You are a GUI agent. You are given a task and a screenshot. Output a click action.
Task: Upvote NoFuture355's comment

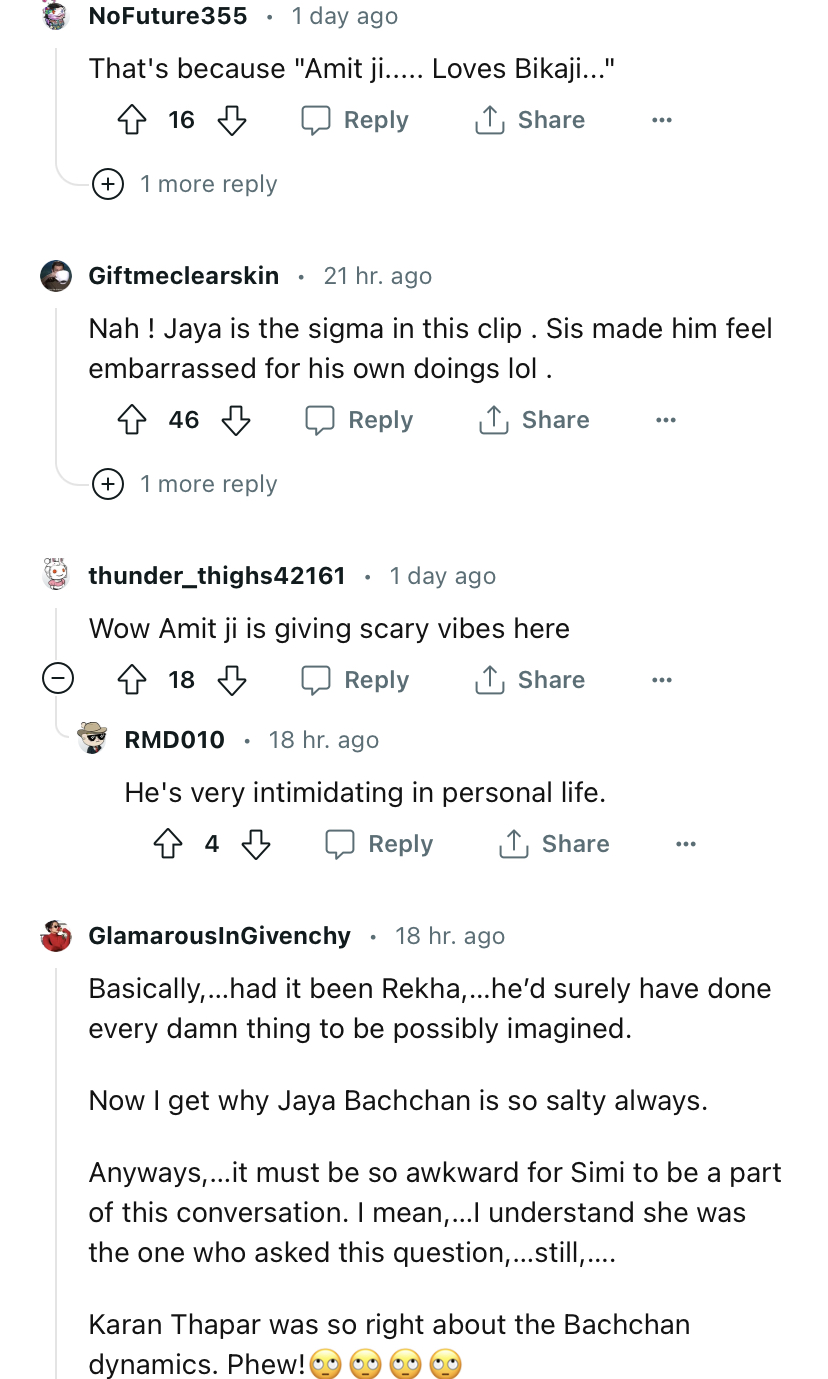133,121
